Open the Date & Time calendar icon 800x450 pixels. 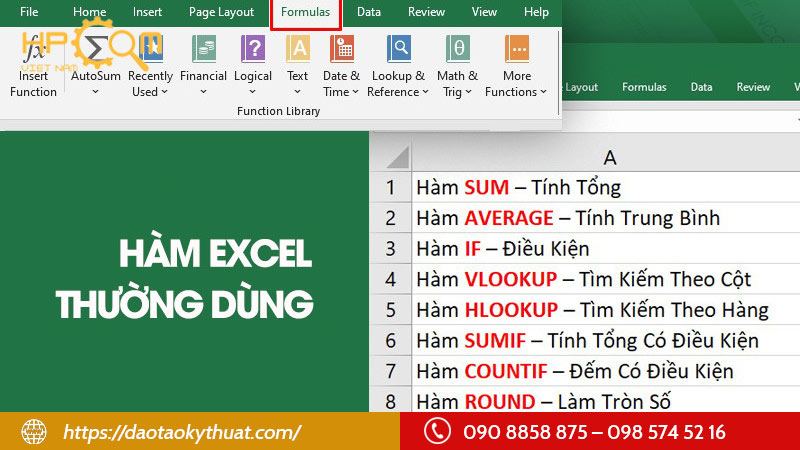tap(342, 49)
